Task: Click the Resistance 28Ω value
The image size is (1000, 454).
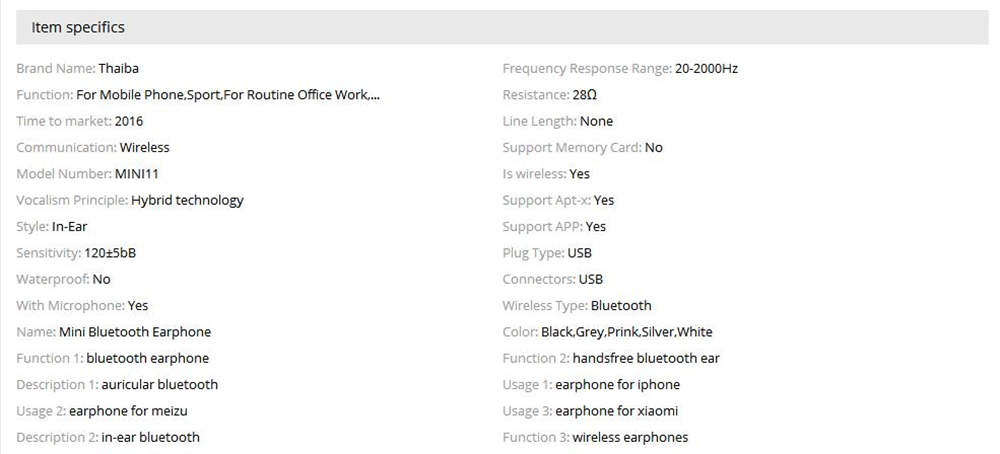Action: click(x=586, y=95)
